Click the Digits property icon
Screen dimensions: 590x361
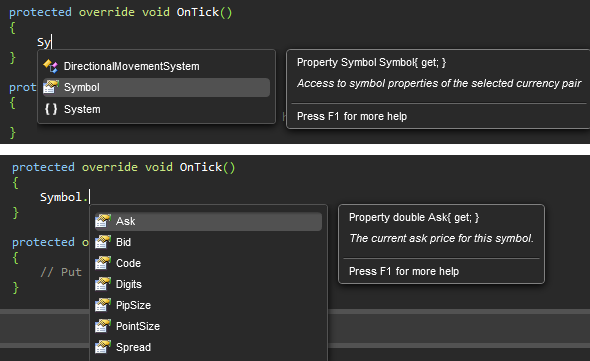103,285
